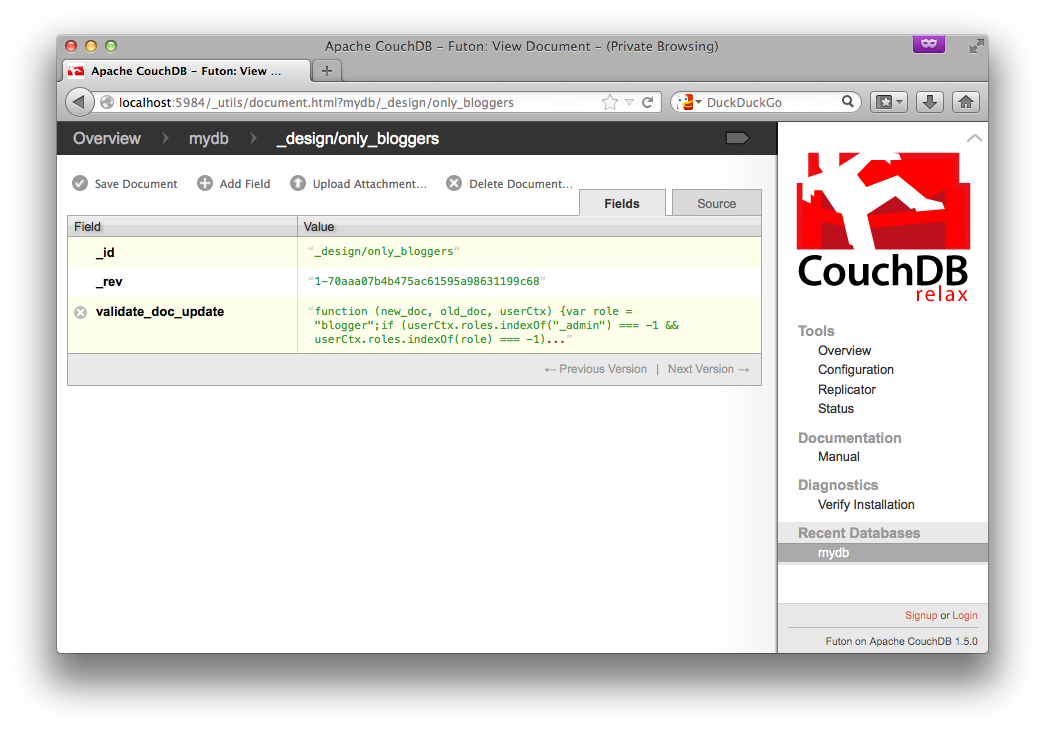Click the Add Field button

(x=234, y=183)
